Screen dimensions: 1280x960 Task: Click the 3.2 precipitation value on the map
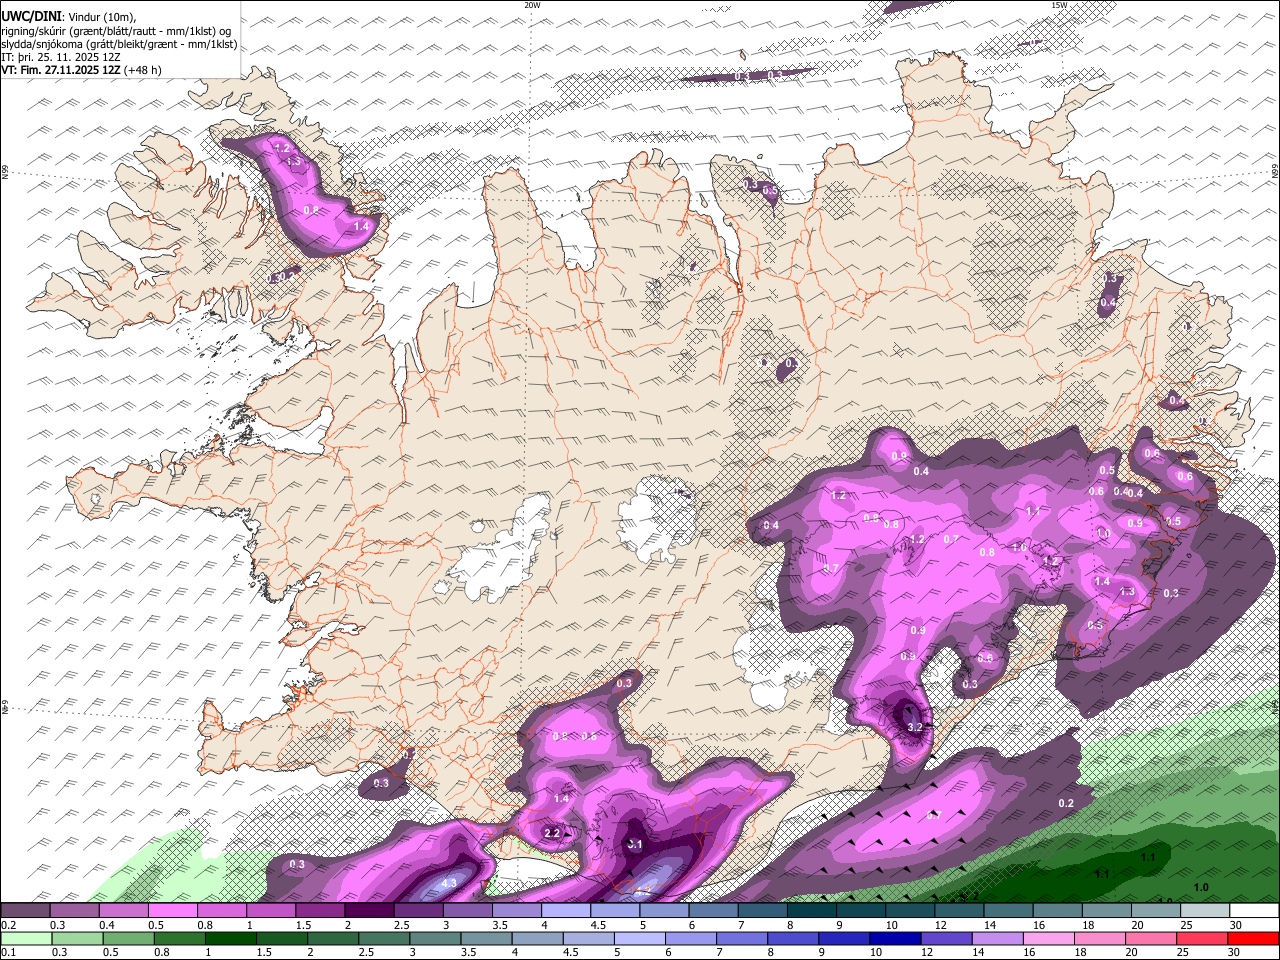click(x=914, y=727)
